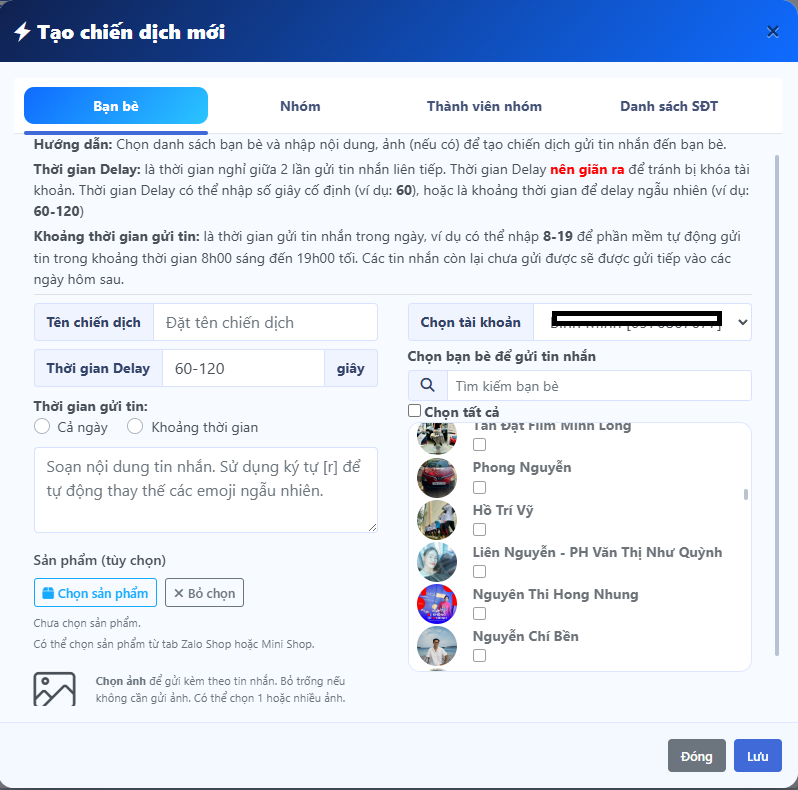Click Hồ Trí Vỹ's avatar picture
Image resolution: width=798 pixels, height=790 pixels.
coord(437,520)
